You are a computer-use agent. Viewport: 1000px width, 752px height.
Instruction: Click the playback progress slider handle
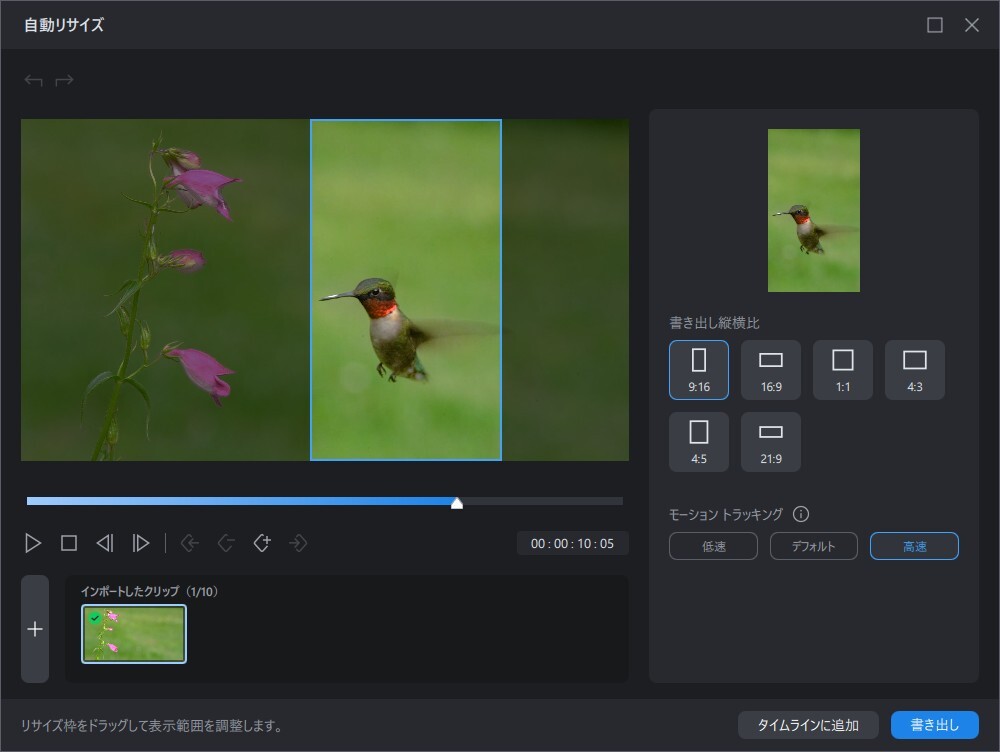click(x=457, y=503)
